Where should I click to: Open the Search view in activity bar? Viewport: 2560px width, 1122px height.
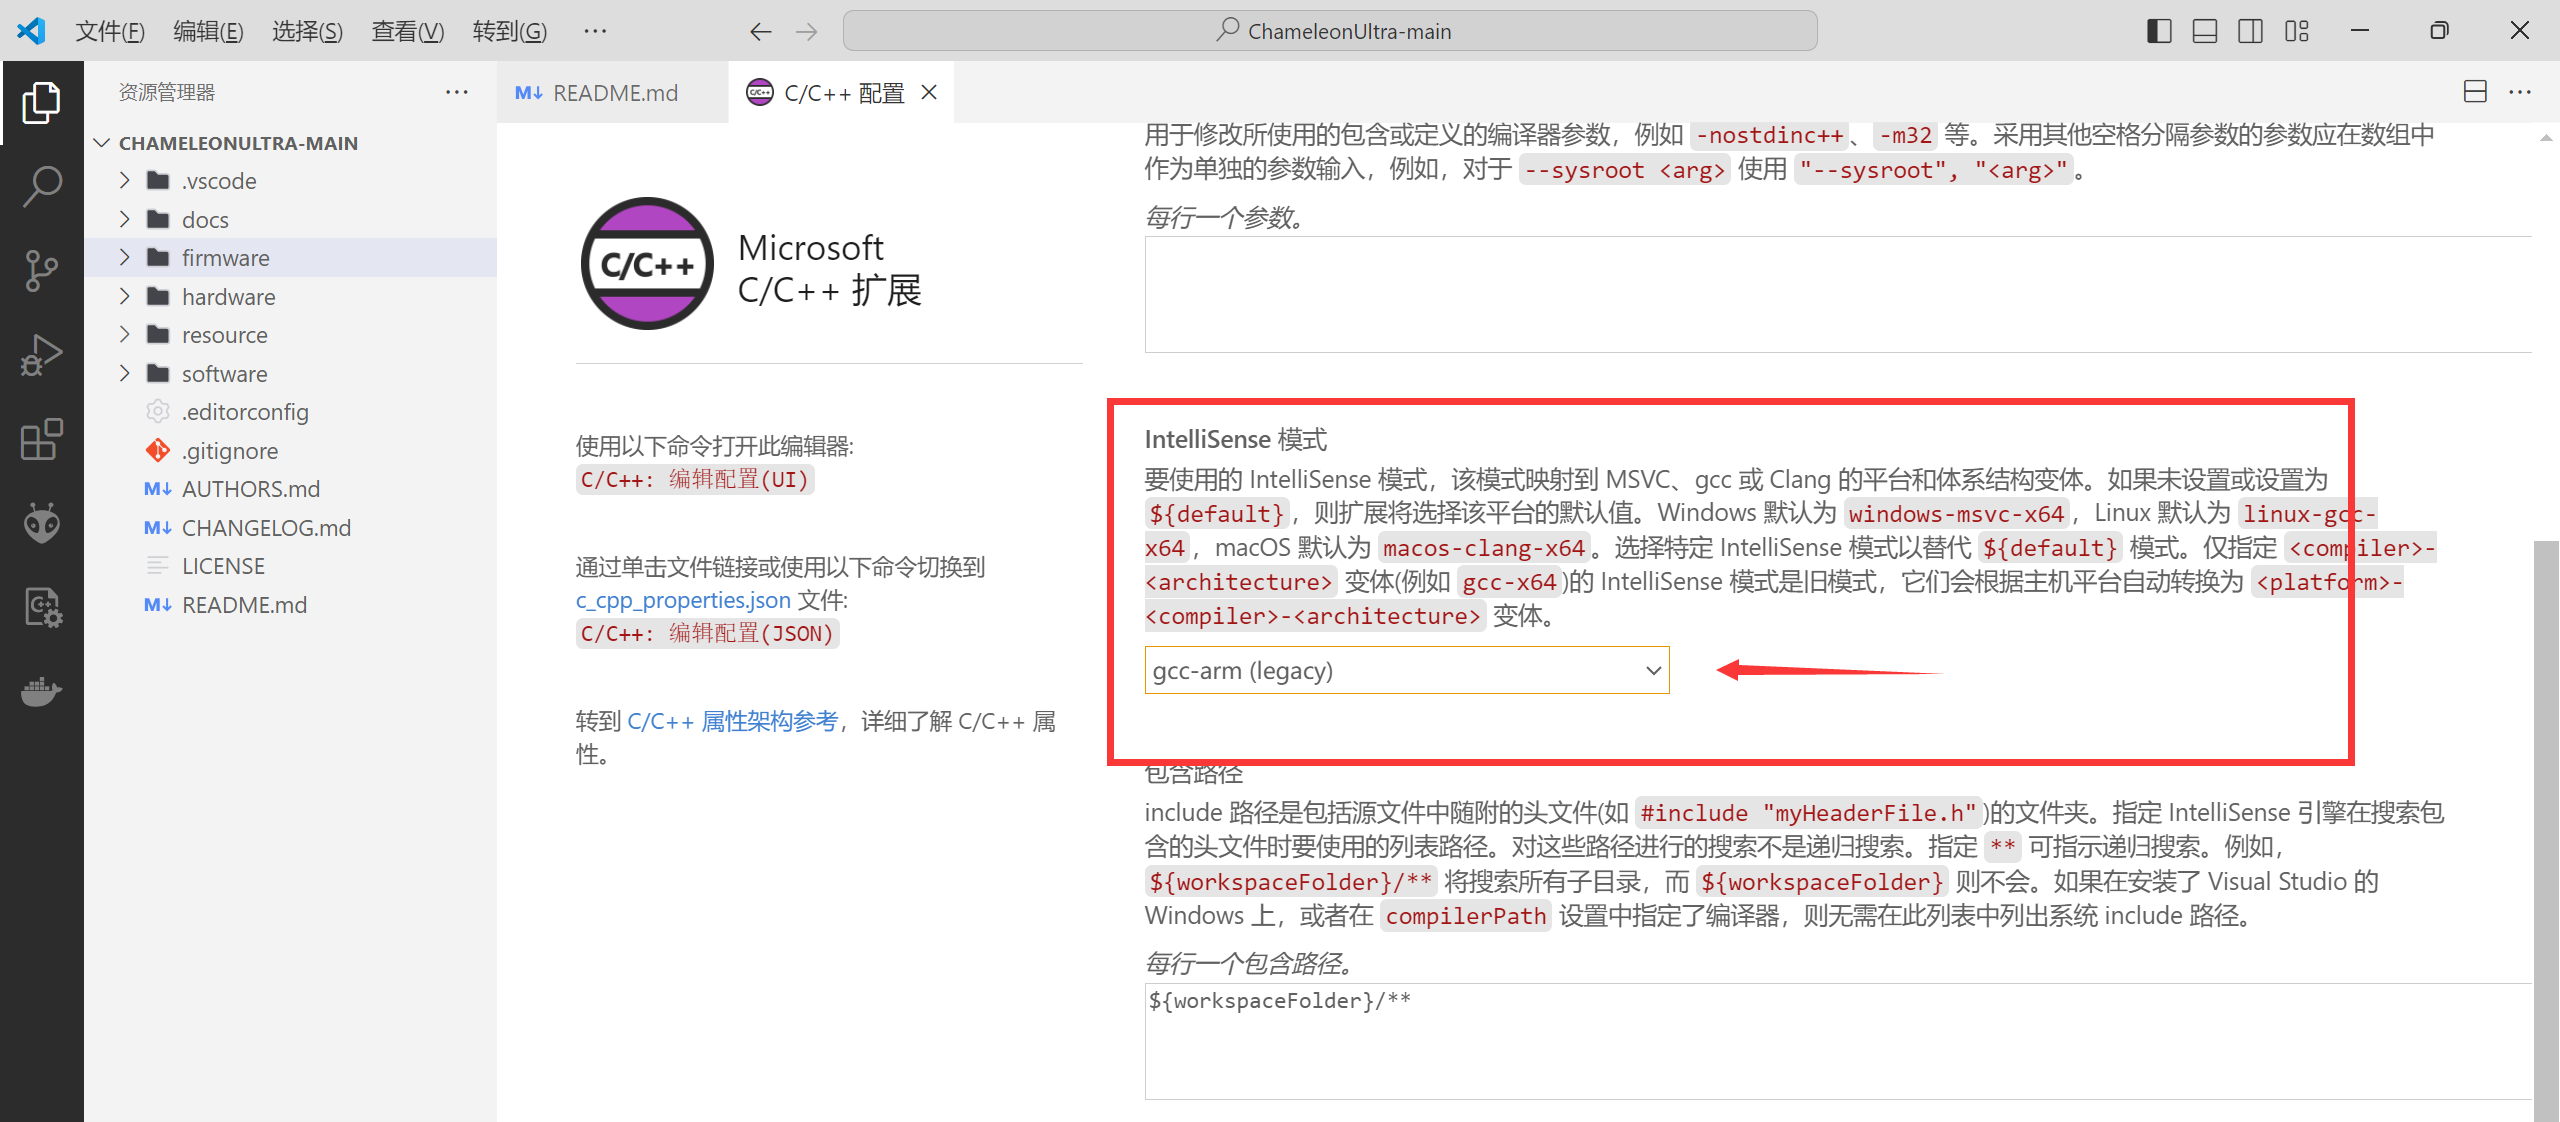pos(42,186)
